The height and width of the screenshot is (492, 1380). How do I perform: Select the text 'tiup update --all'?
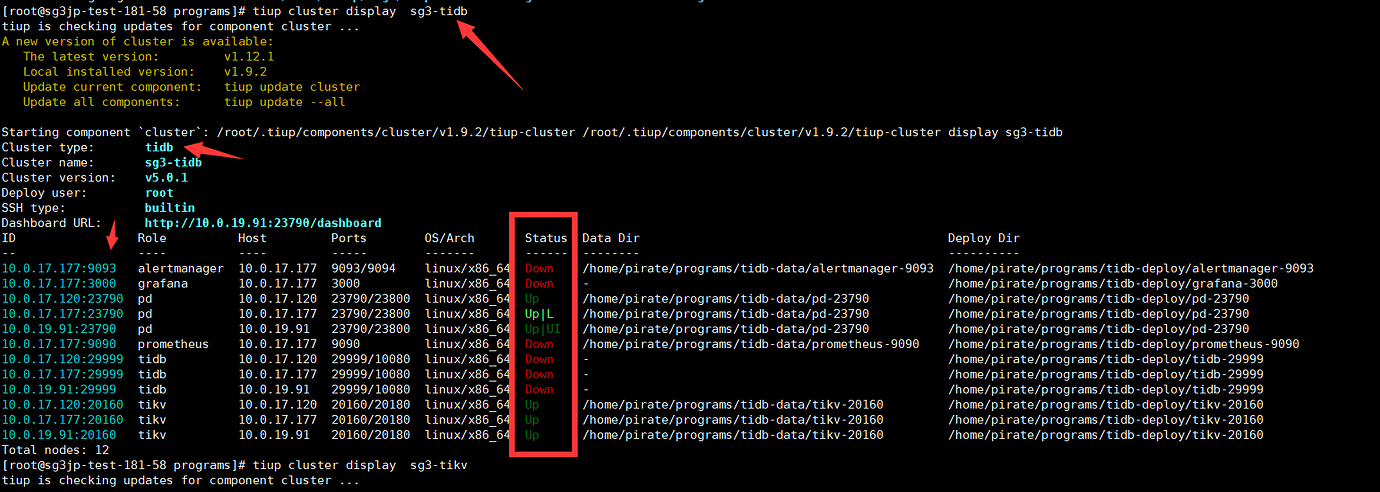(x=285, y=102)
